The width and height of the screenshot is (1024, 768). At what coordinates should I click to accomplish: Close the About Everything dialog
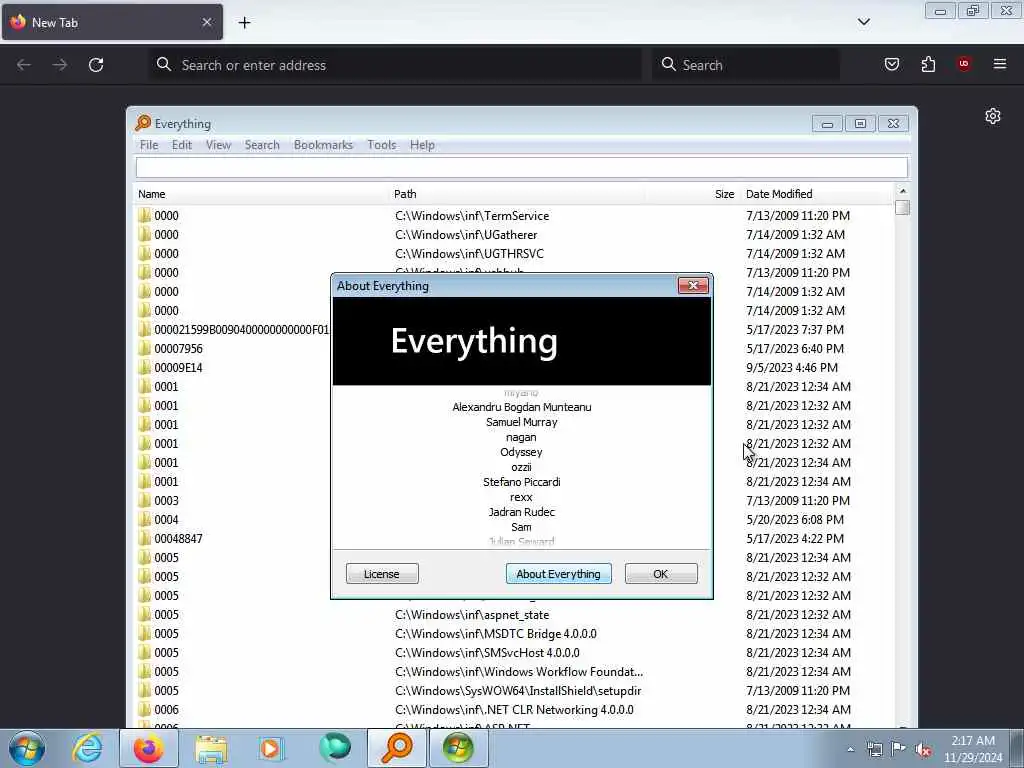(693, 285)
